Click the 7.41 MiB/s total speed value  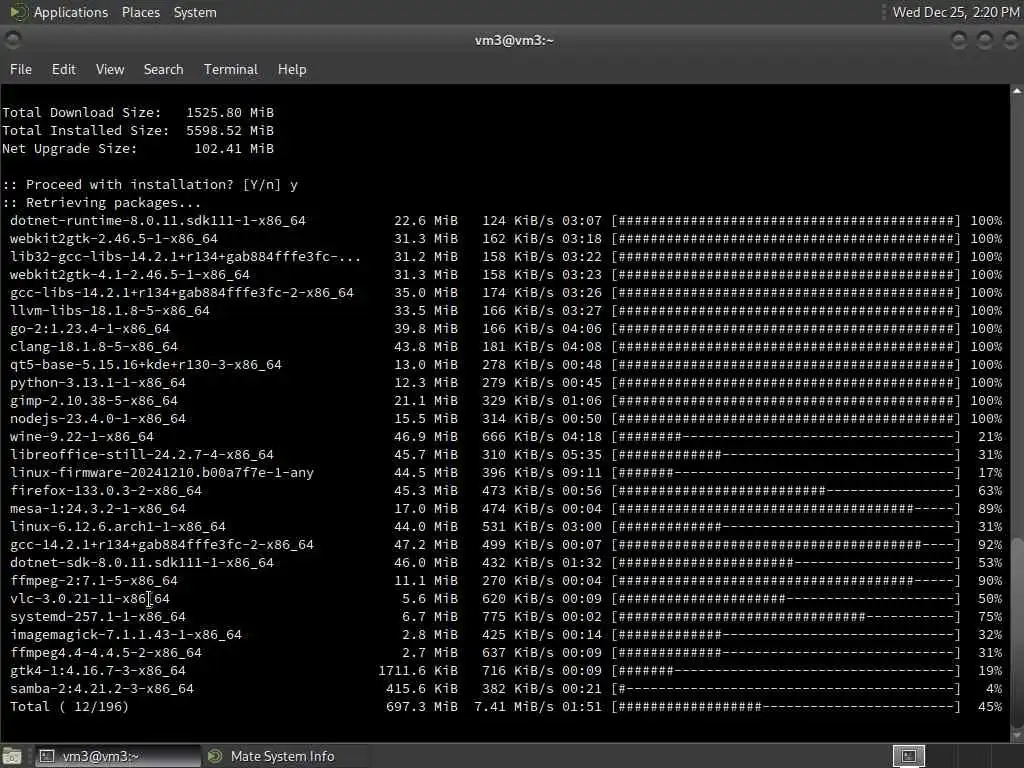pyautogui.click(x=513, y=707)
